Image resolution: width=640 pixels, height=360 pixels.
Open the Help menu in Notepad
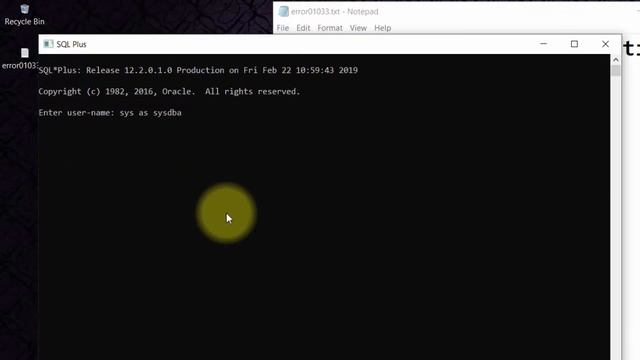click(382, 28)
